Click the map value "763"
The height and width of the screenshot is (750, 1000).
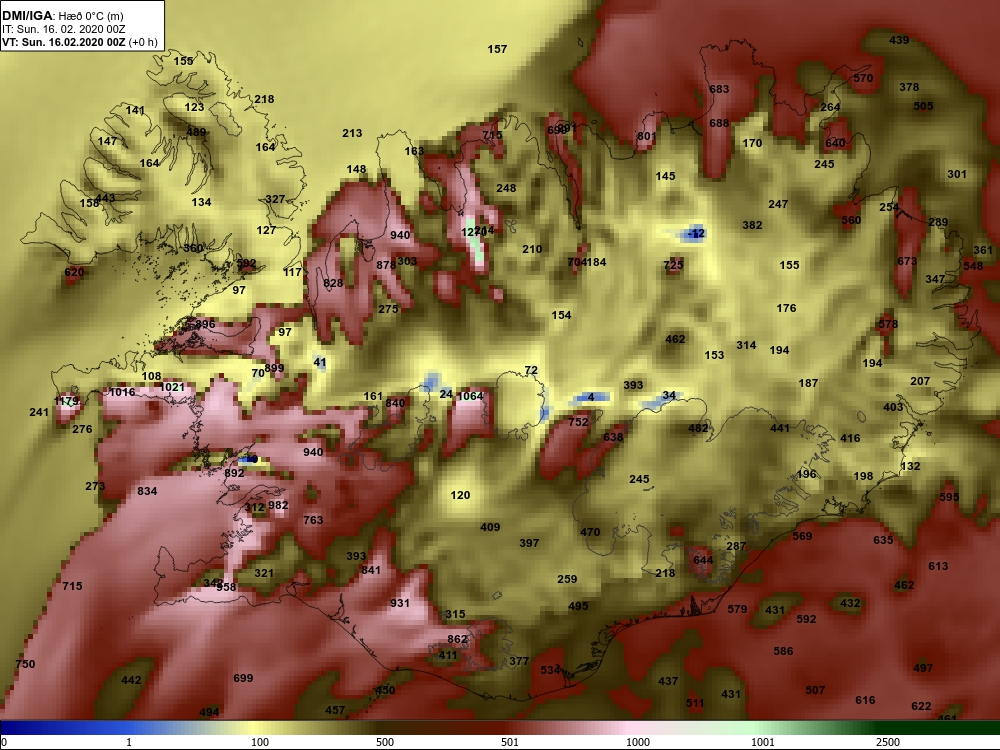(x=313, y=520)
